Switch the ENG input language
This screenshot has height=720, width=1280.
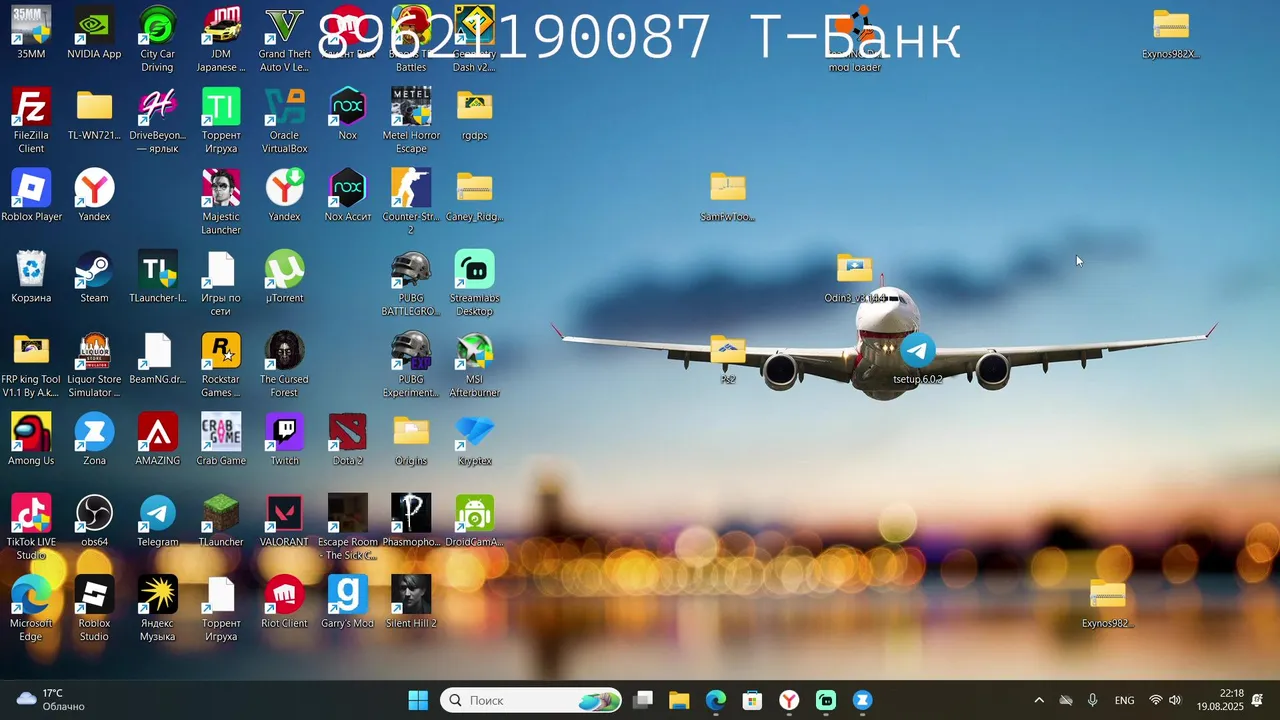tap(1125, 701)
